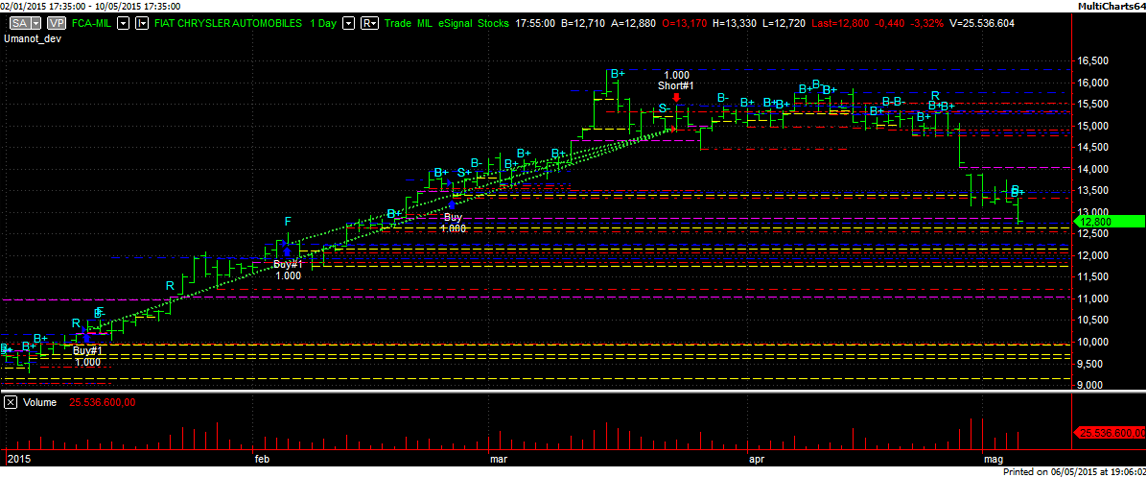Toggle the VP button

[x=57, y=22]
